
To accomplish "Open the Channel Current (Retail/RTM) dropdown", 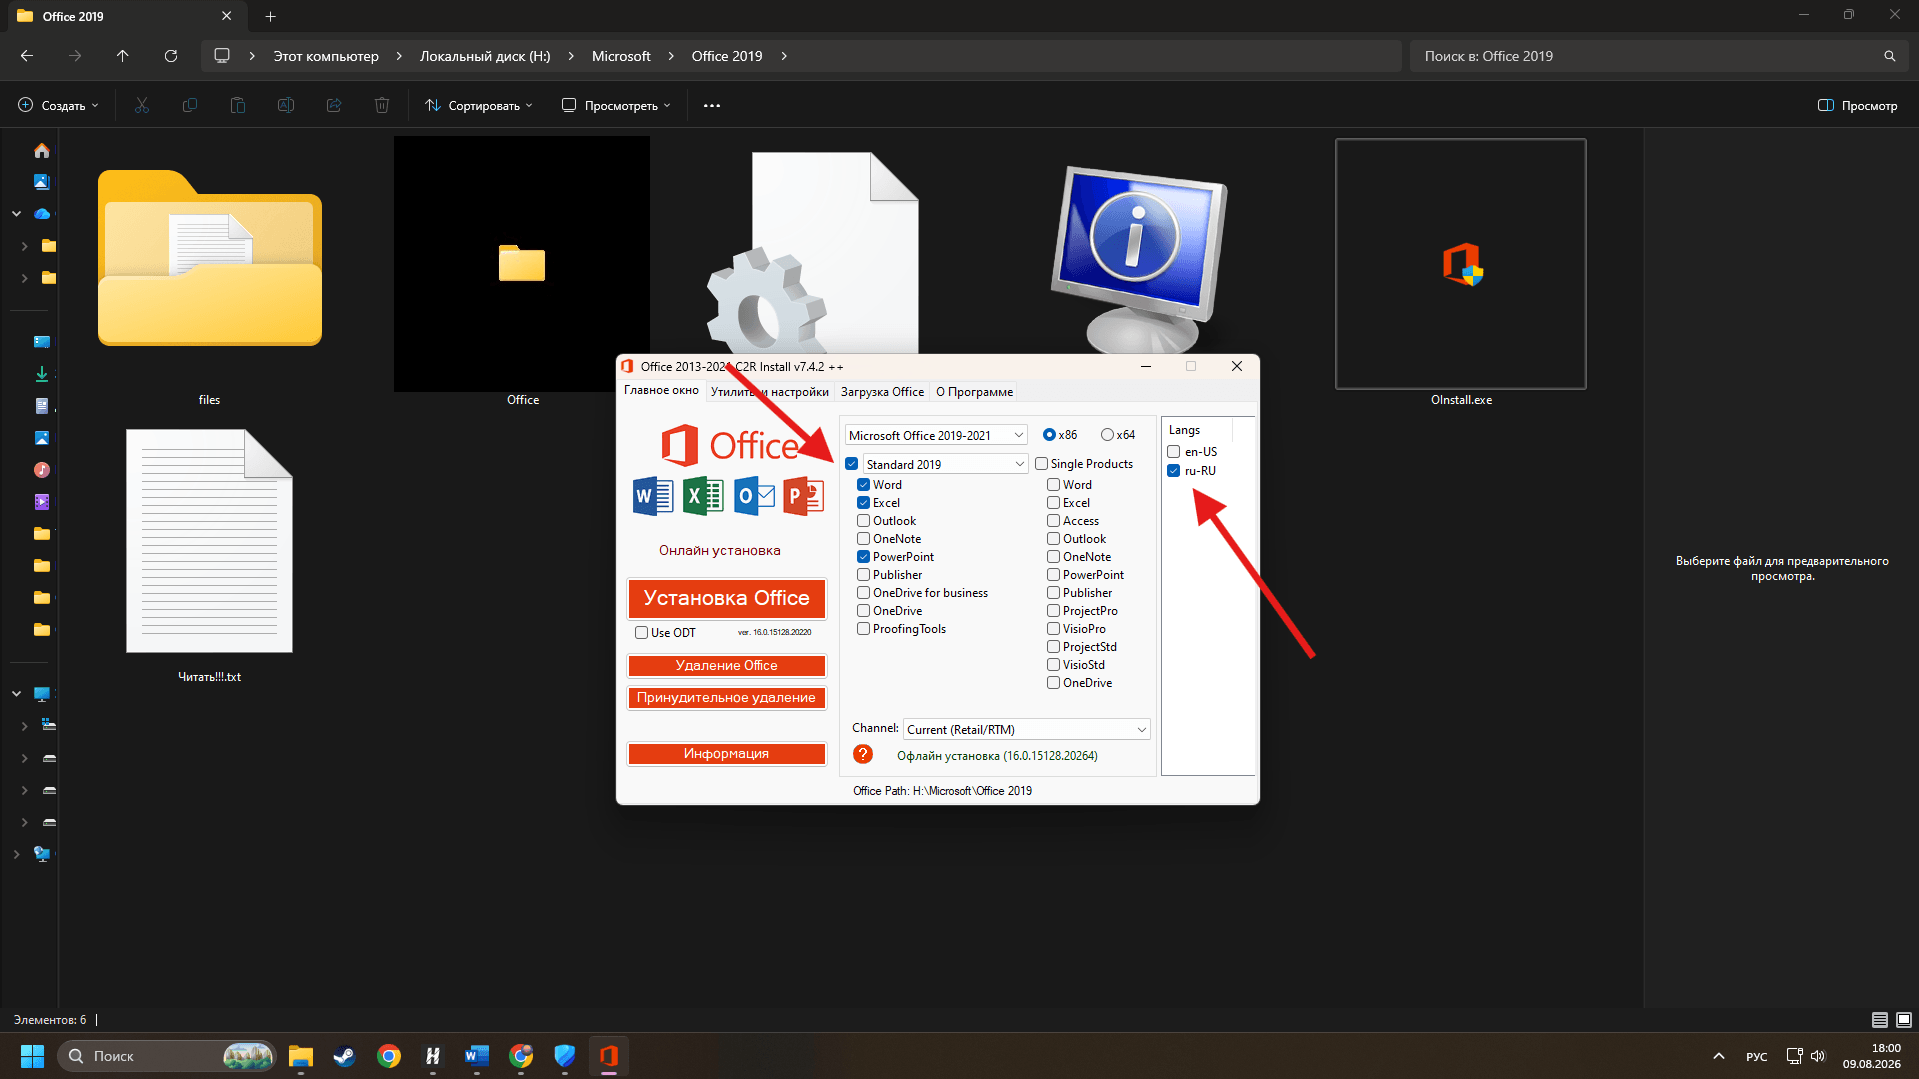I will click(x=1026, y=729).
